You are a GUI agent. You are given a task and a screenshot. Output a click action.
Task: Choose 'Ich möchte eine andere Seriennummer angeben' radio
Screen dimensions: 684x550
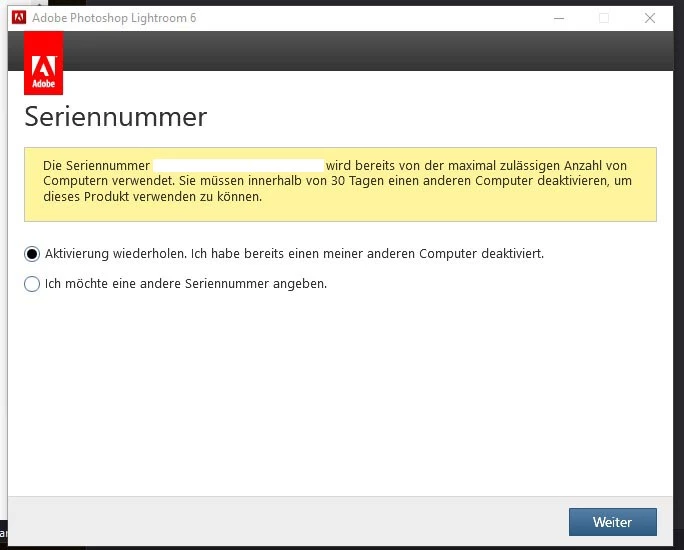pos(32,284)
